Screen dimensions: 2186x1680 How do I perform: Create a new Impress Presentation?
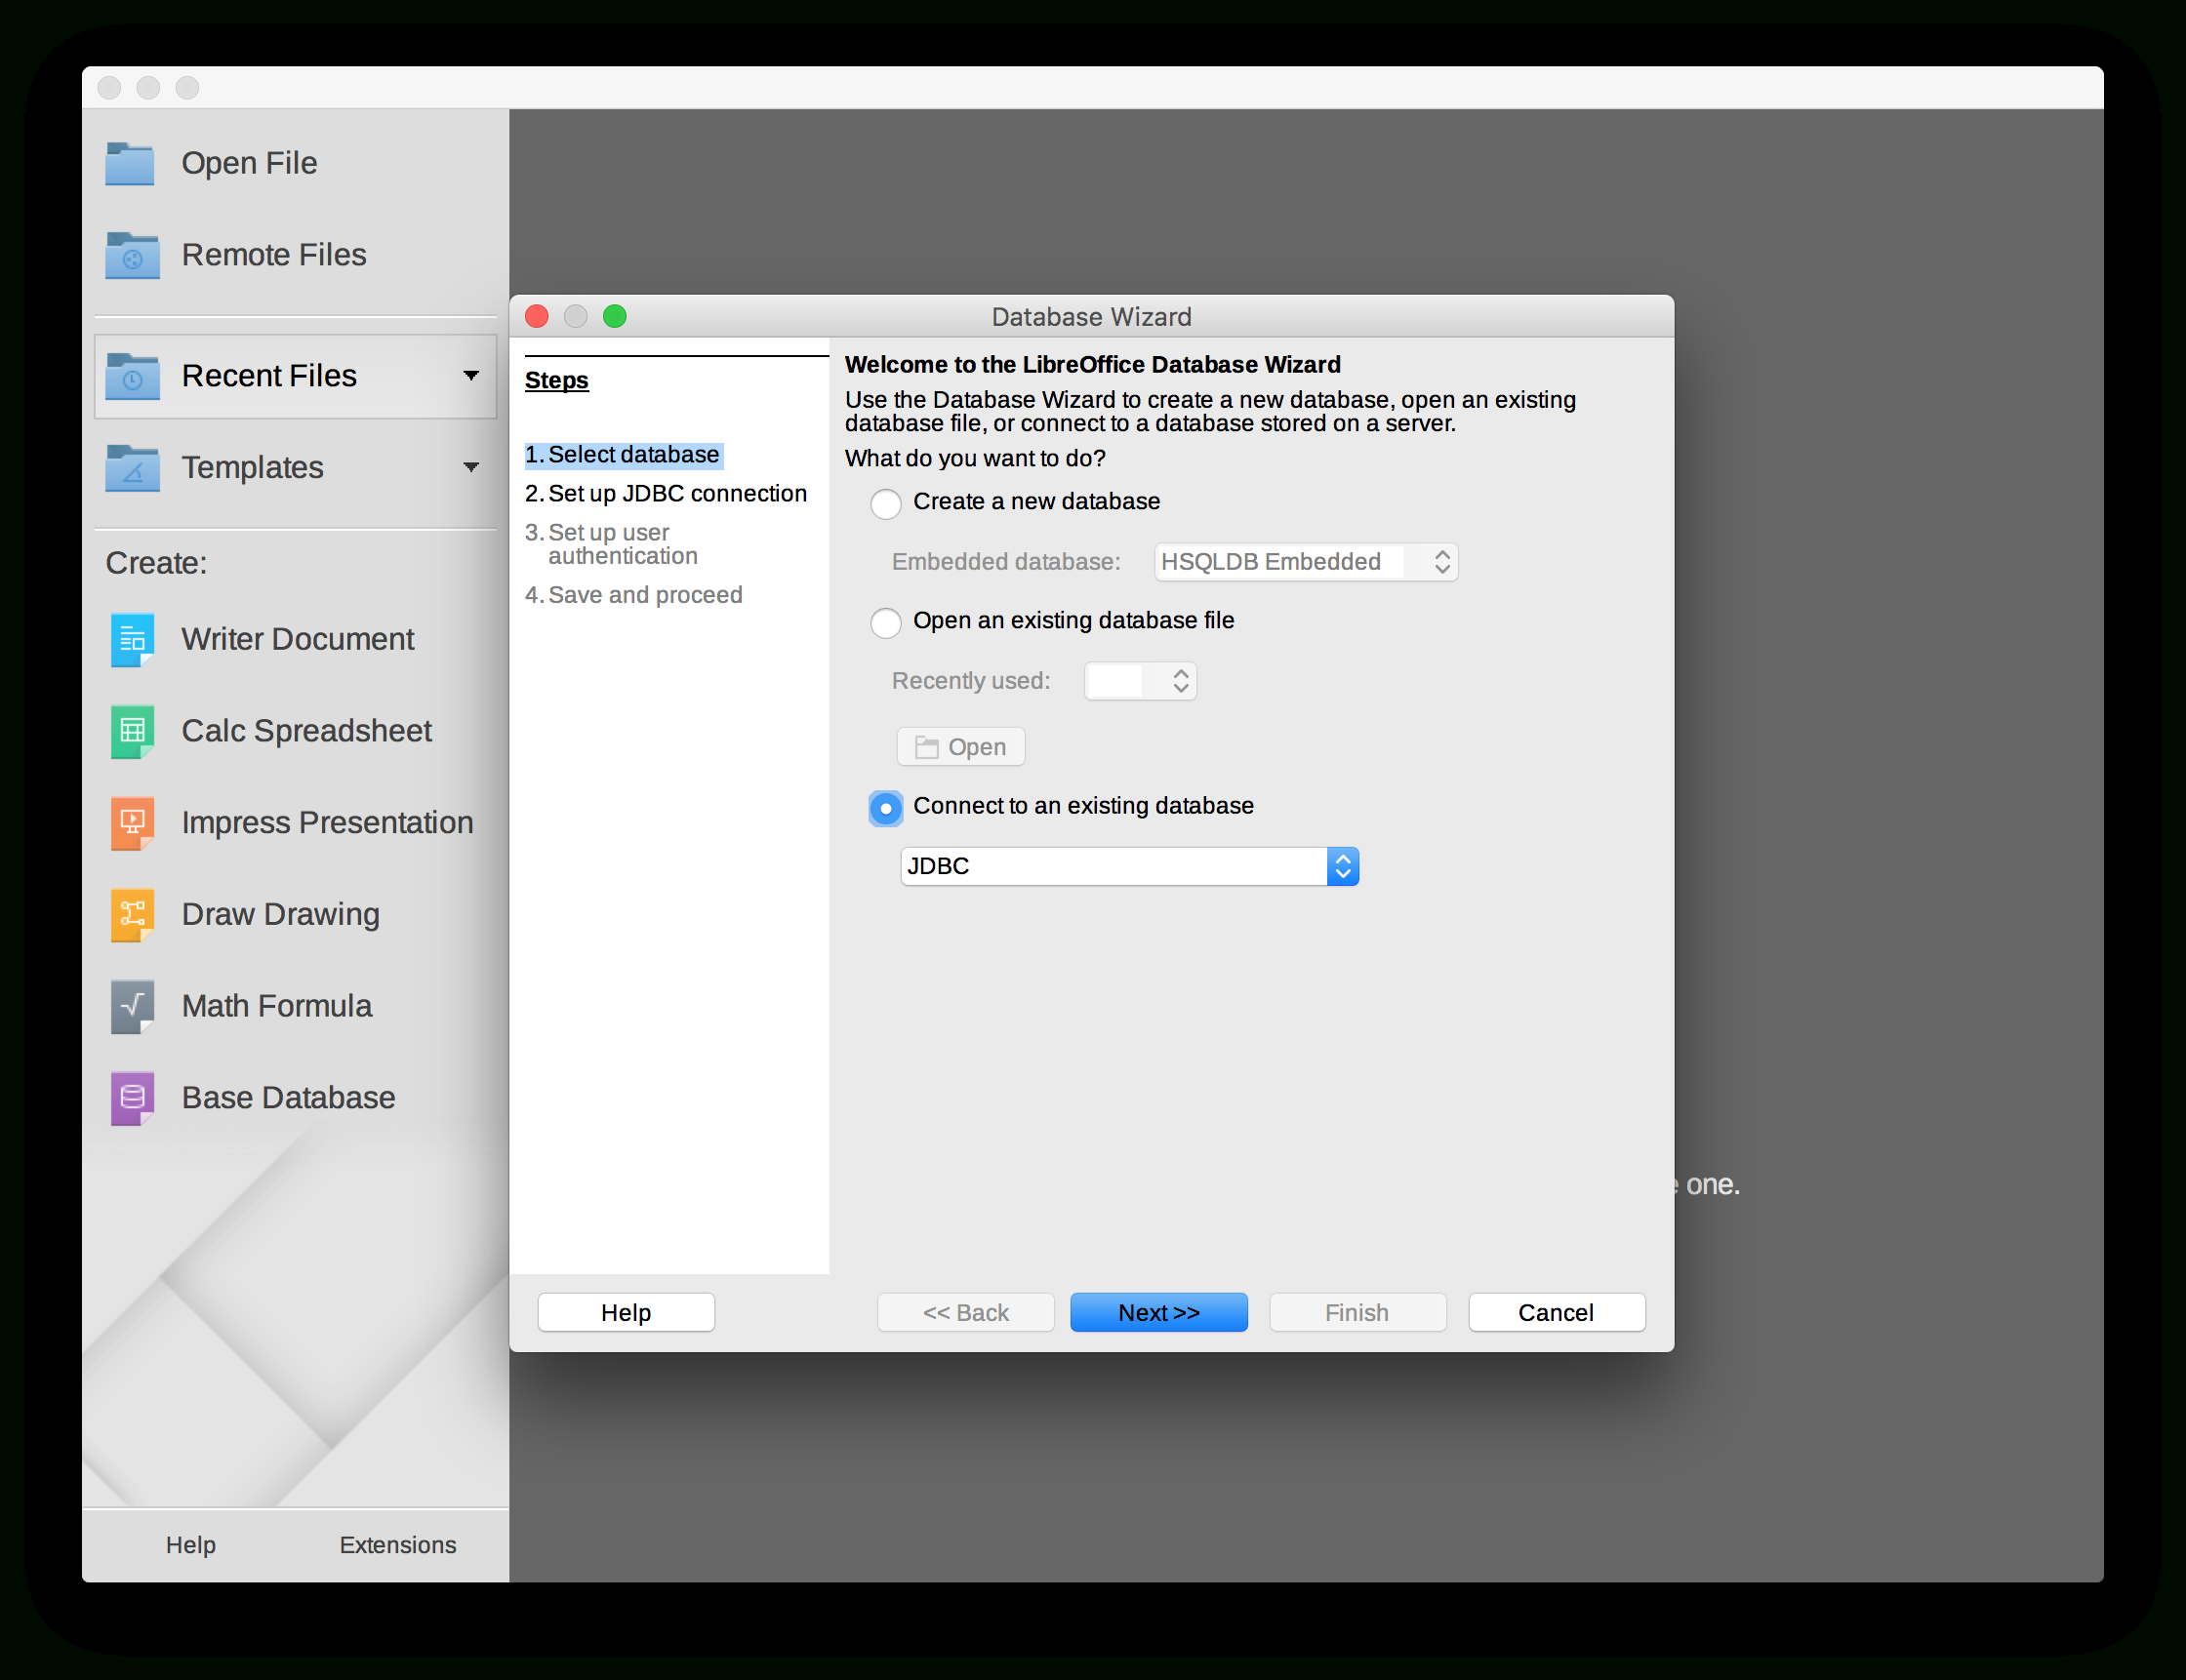(x=327, y=822)
